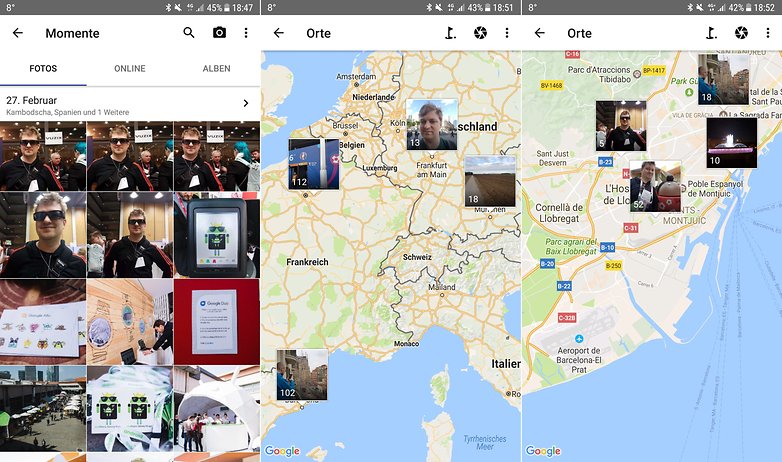Open the 10-photo night fountain cluster
The height and width of the screenshot is (462, 782).
pyautogui.click(x=732, y=143)
